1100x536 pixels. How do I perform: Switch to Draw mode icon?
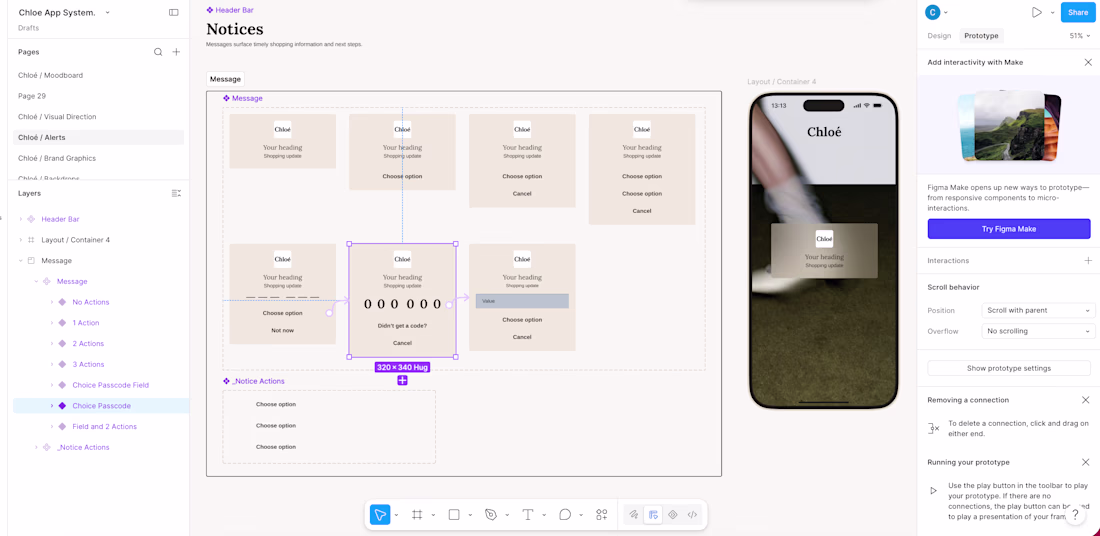(633, 515)
